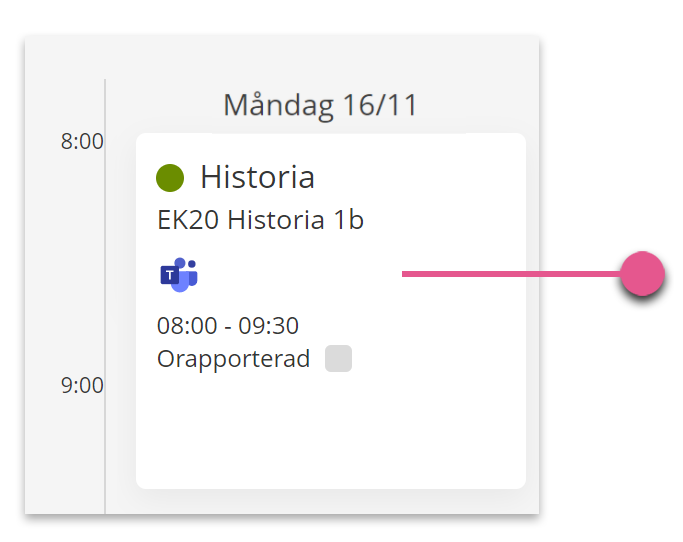The image size is (683, 542).
Task: Click the people figures in Teams logo
Action: (x=188, y=274)
